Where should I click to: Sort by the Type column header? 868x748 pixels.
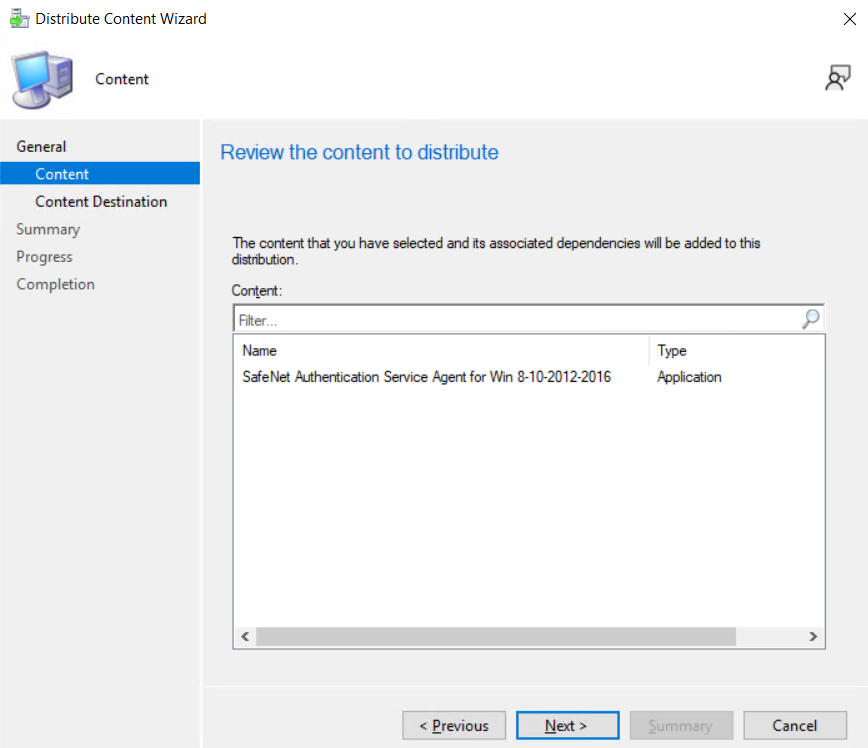(x=737, y=350)
